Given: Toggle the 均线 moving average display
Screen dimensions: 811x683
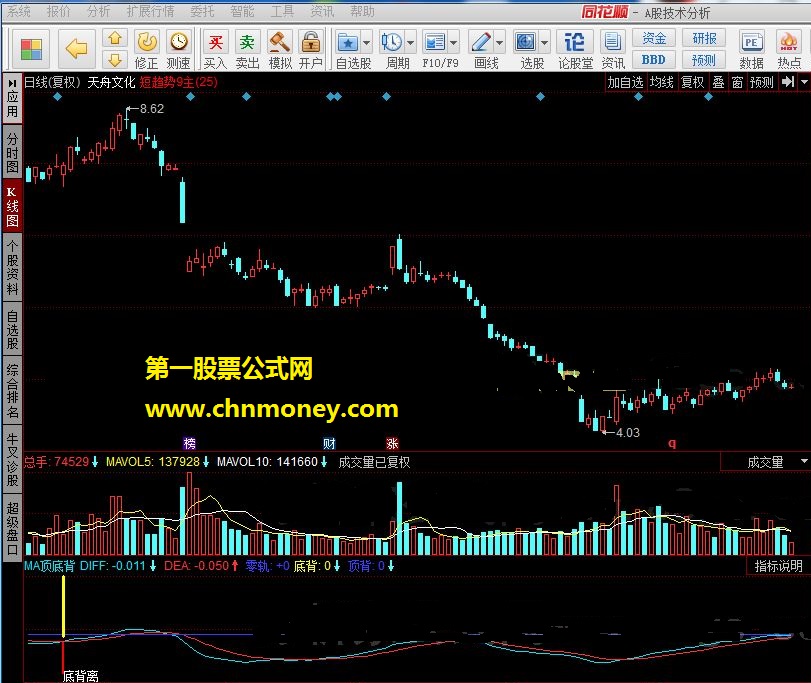Looking at the screenshot, I should [662, 82].
